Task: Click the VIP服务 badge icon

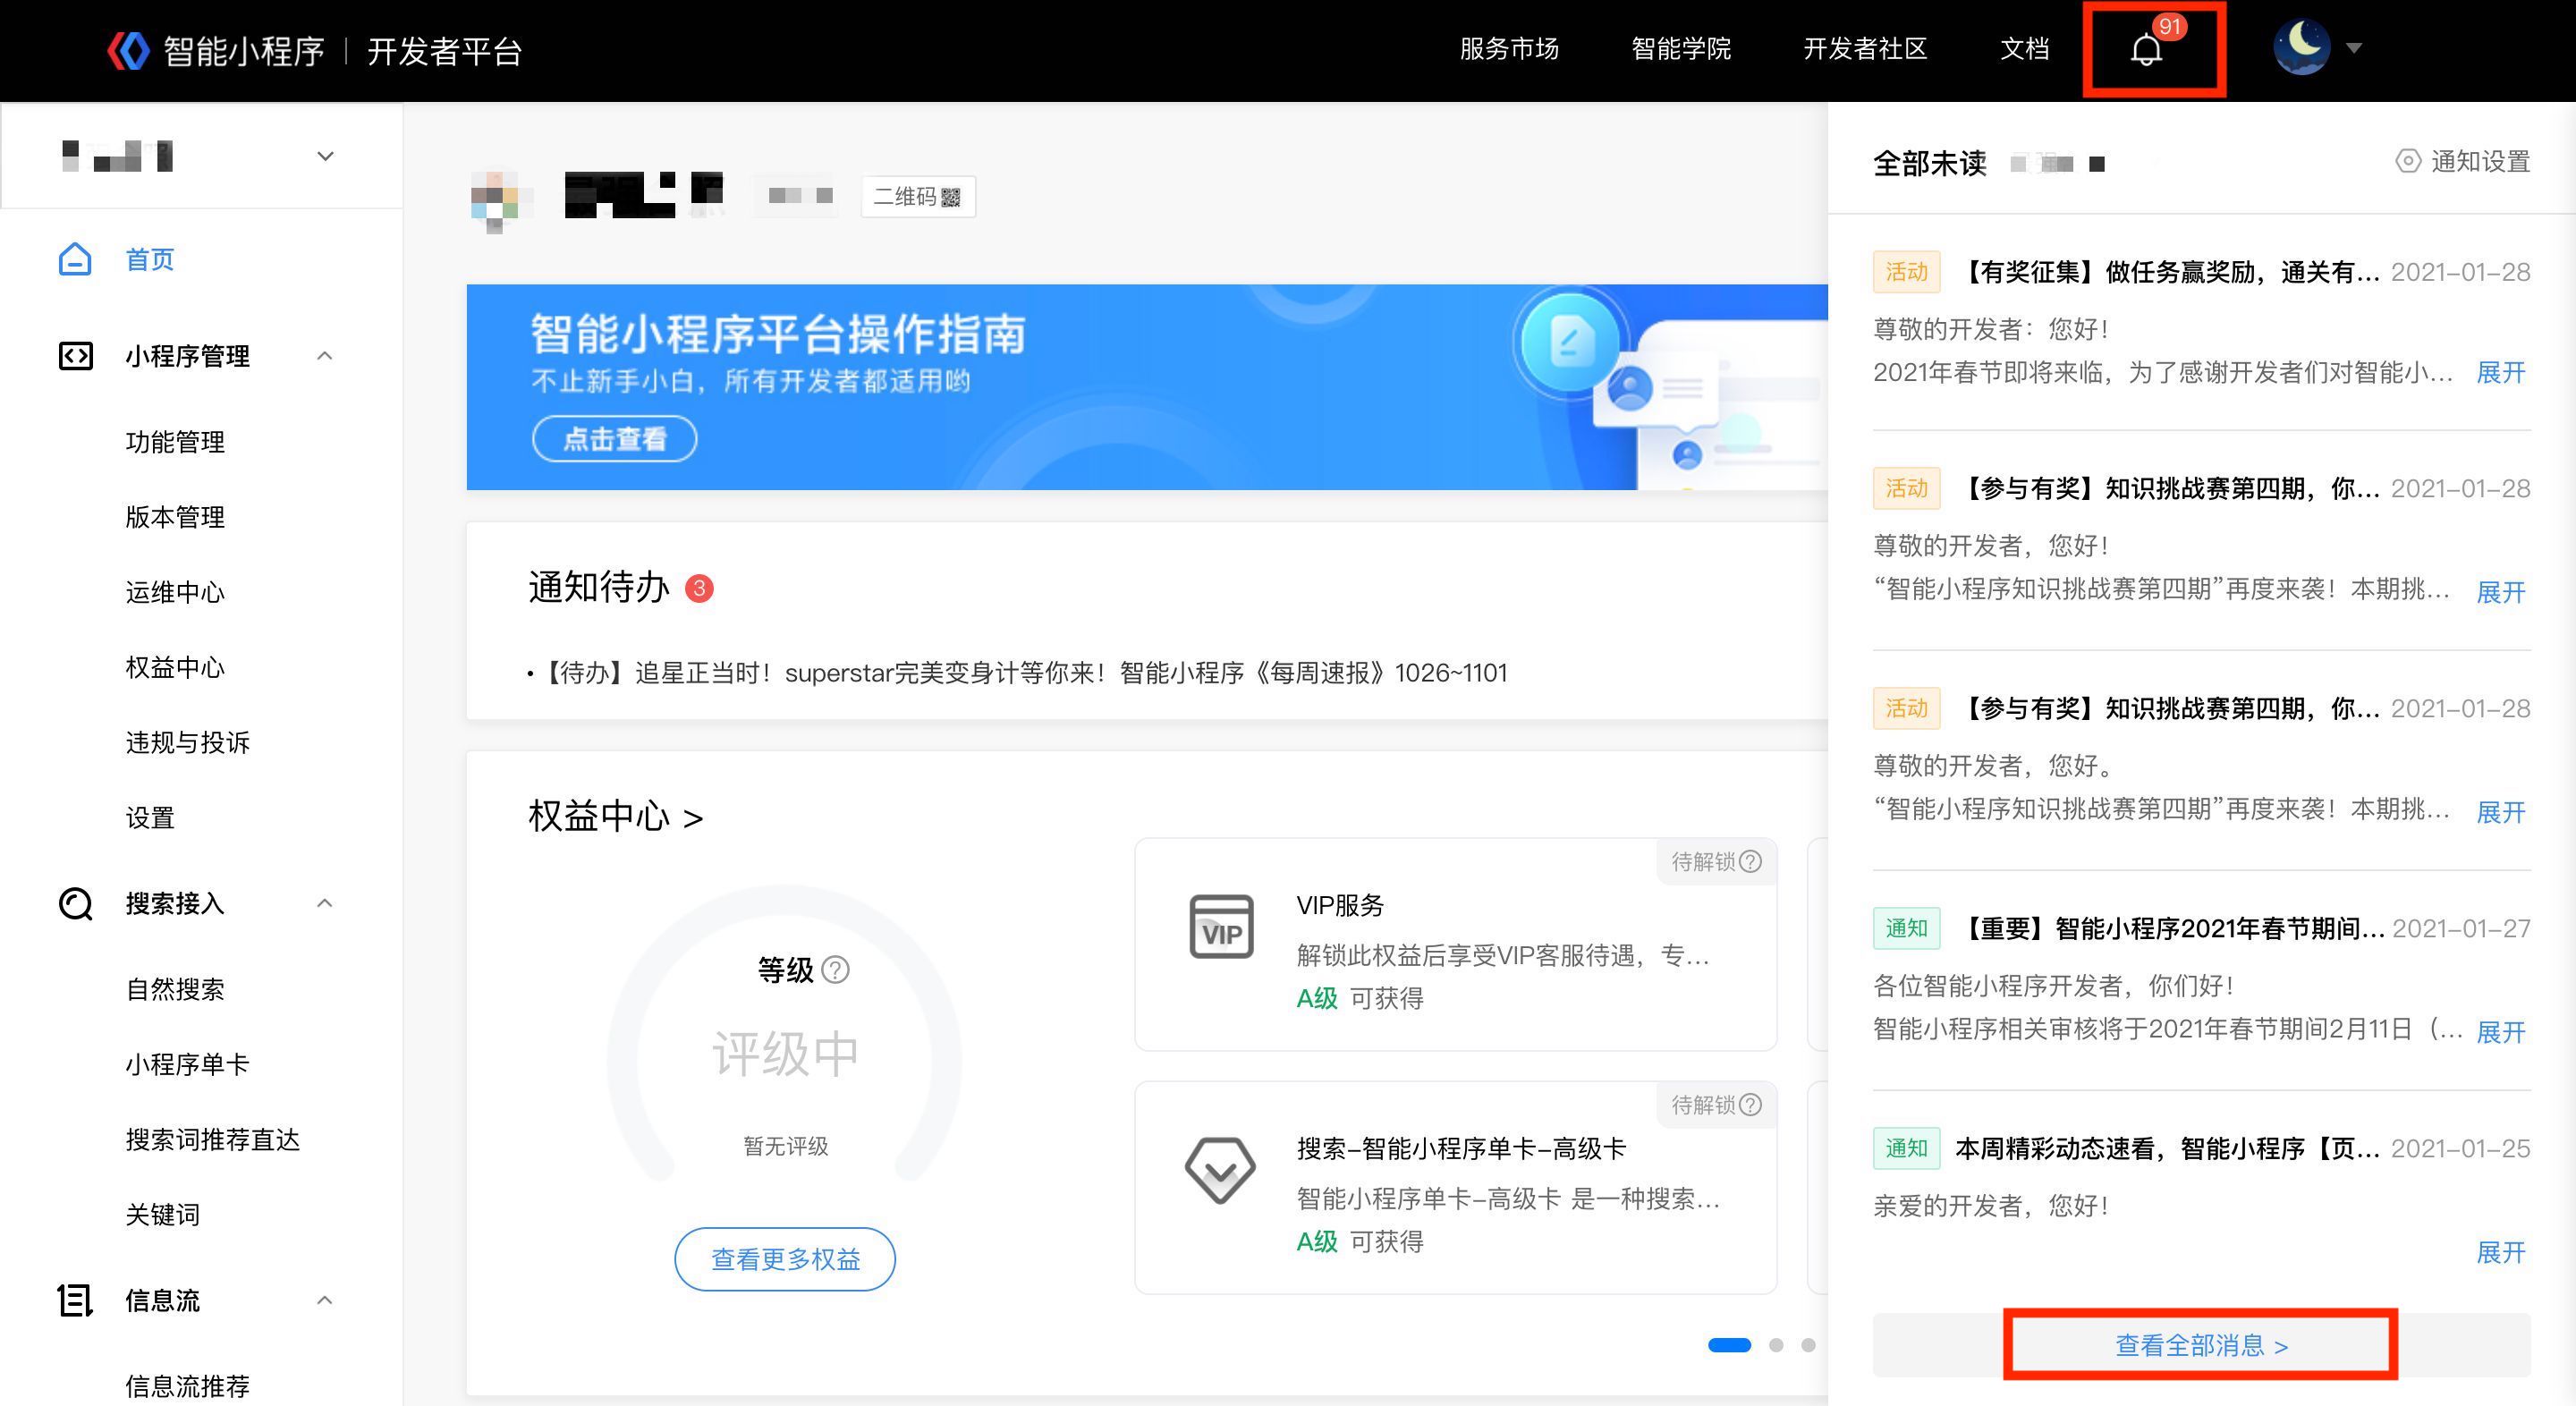Action: (1221, 926)
